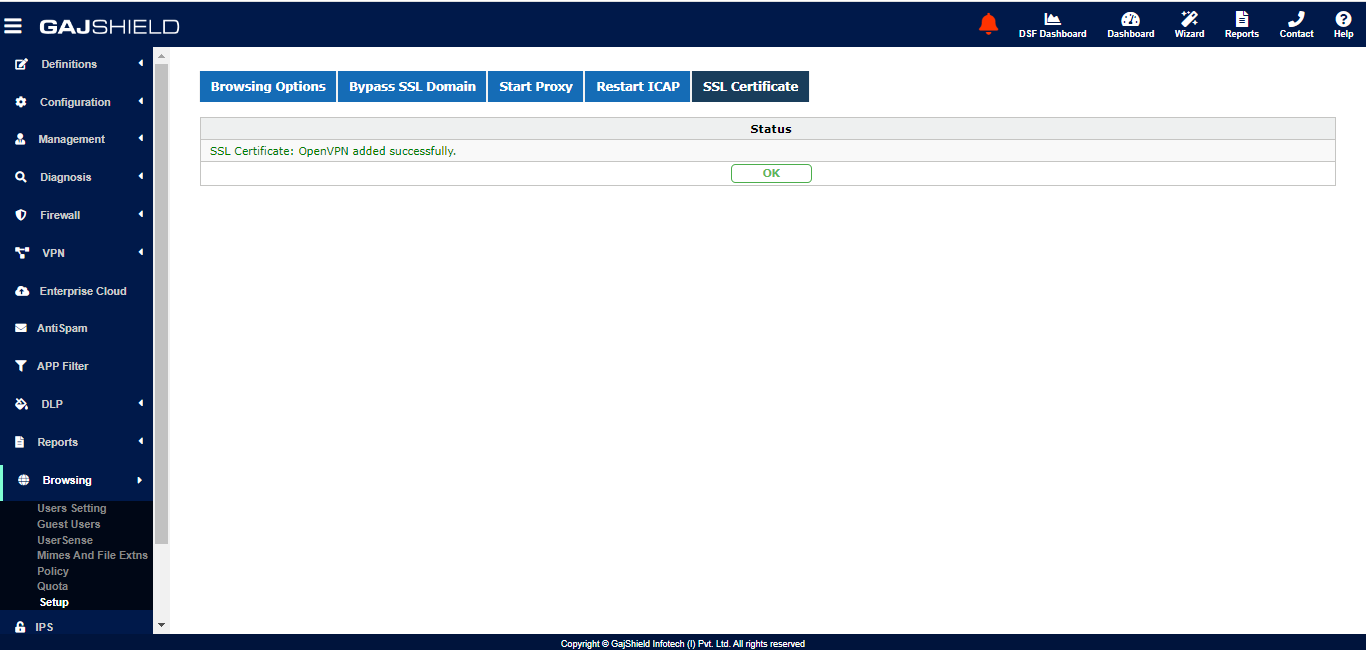Switch to Browsing Options tab

pyautogui.click(x=268, y=86)
